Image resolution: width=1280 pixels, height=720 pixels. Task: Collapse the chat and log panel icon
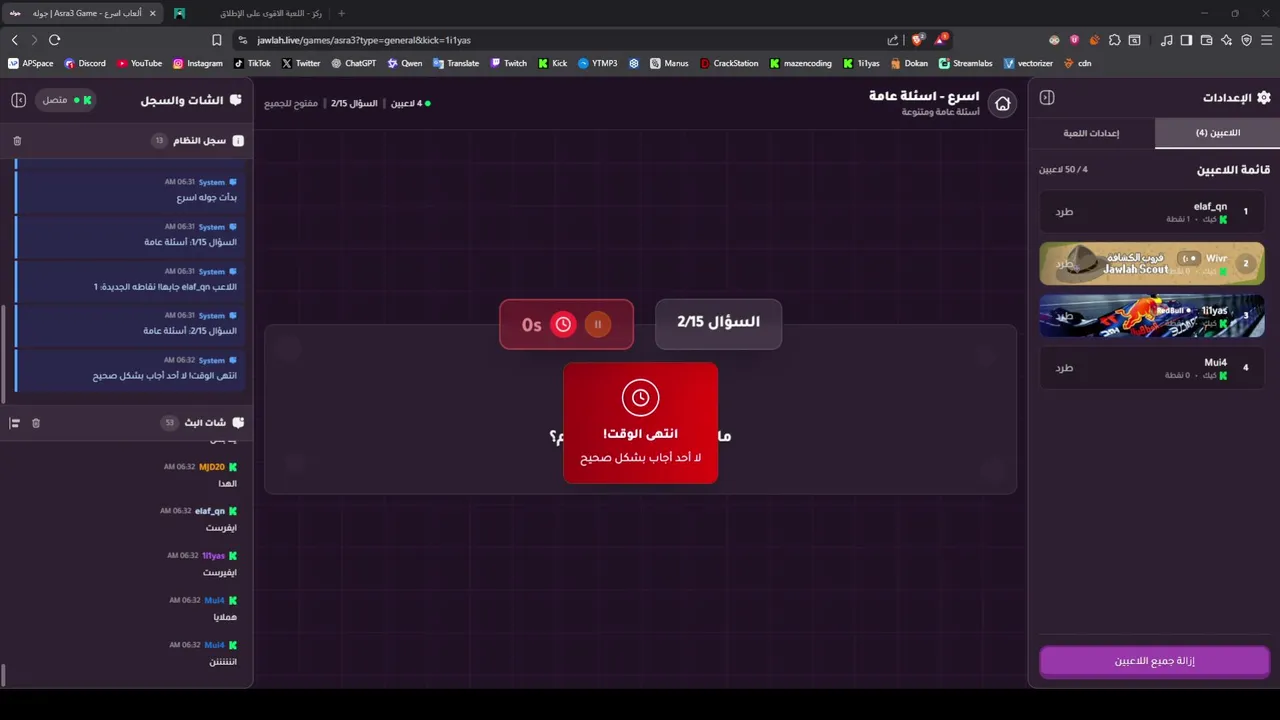tap(18, 100)
